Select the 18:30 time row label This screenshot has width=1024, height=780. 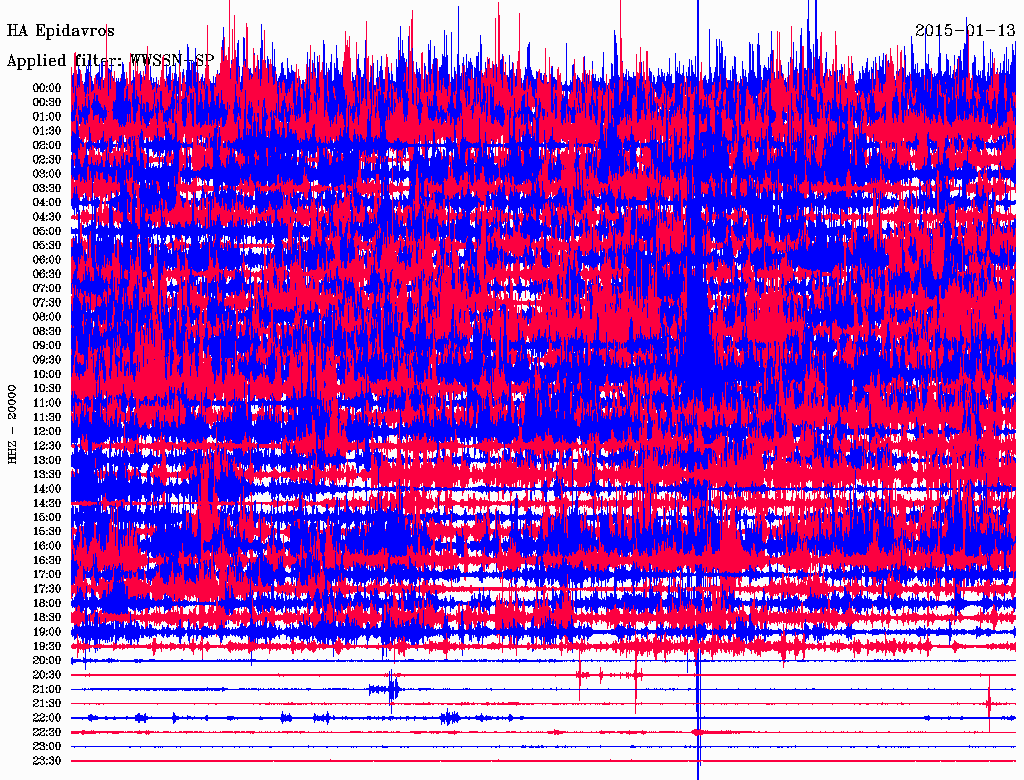[47, 618]
